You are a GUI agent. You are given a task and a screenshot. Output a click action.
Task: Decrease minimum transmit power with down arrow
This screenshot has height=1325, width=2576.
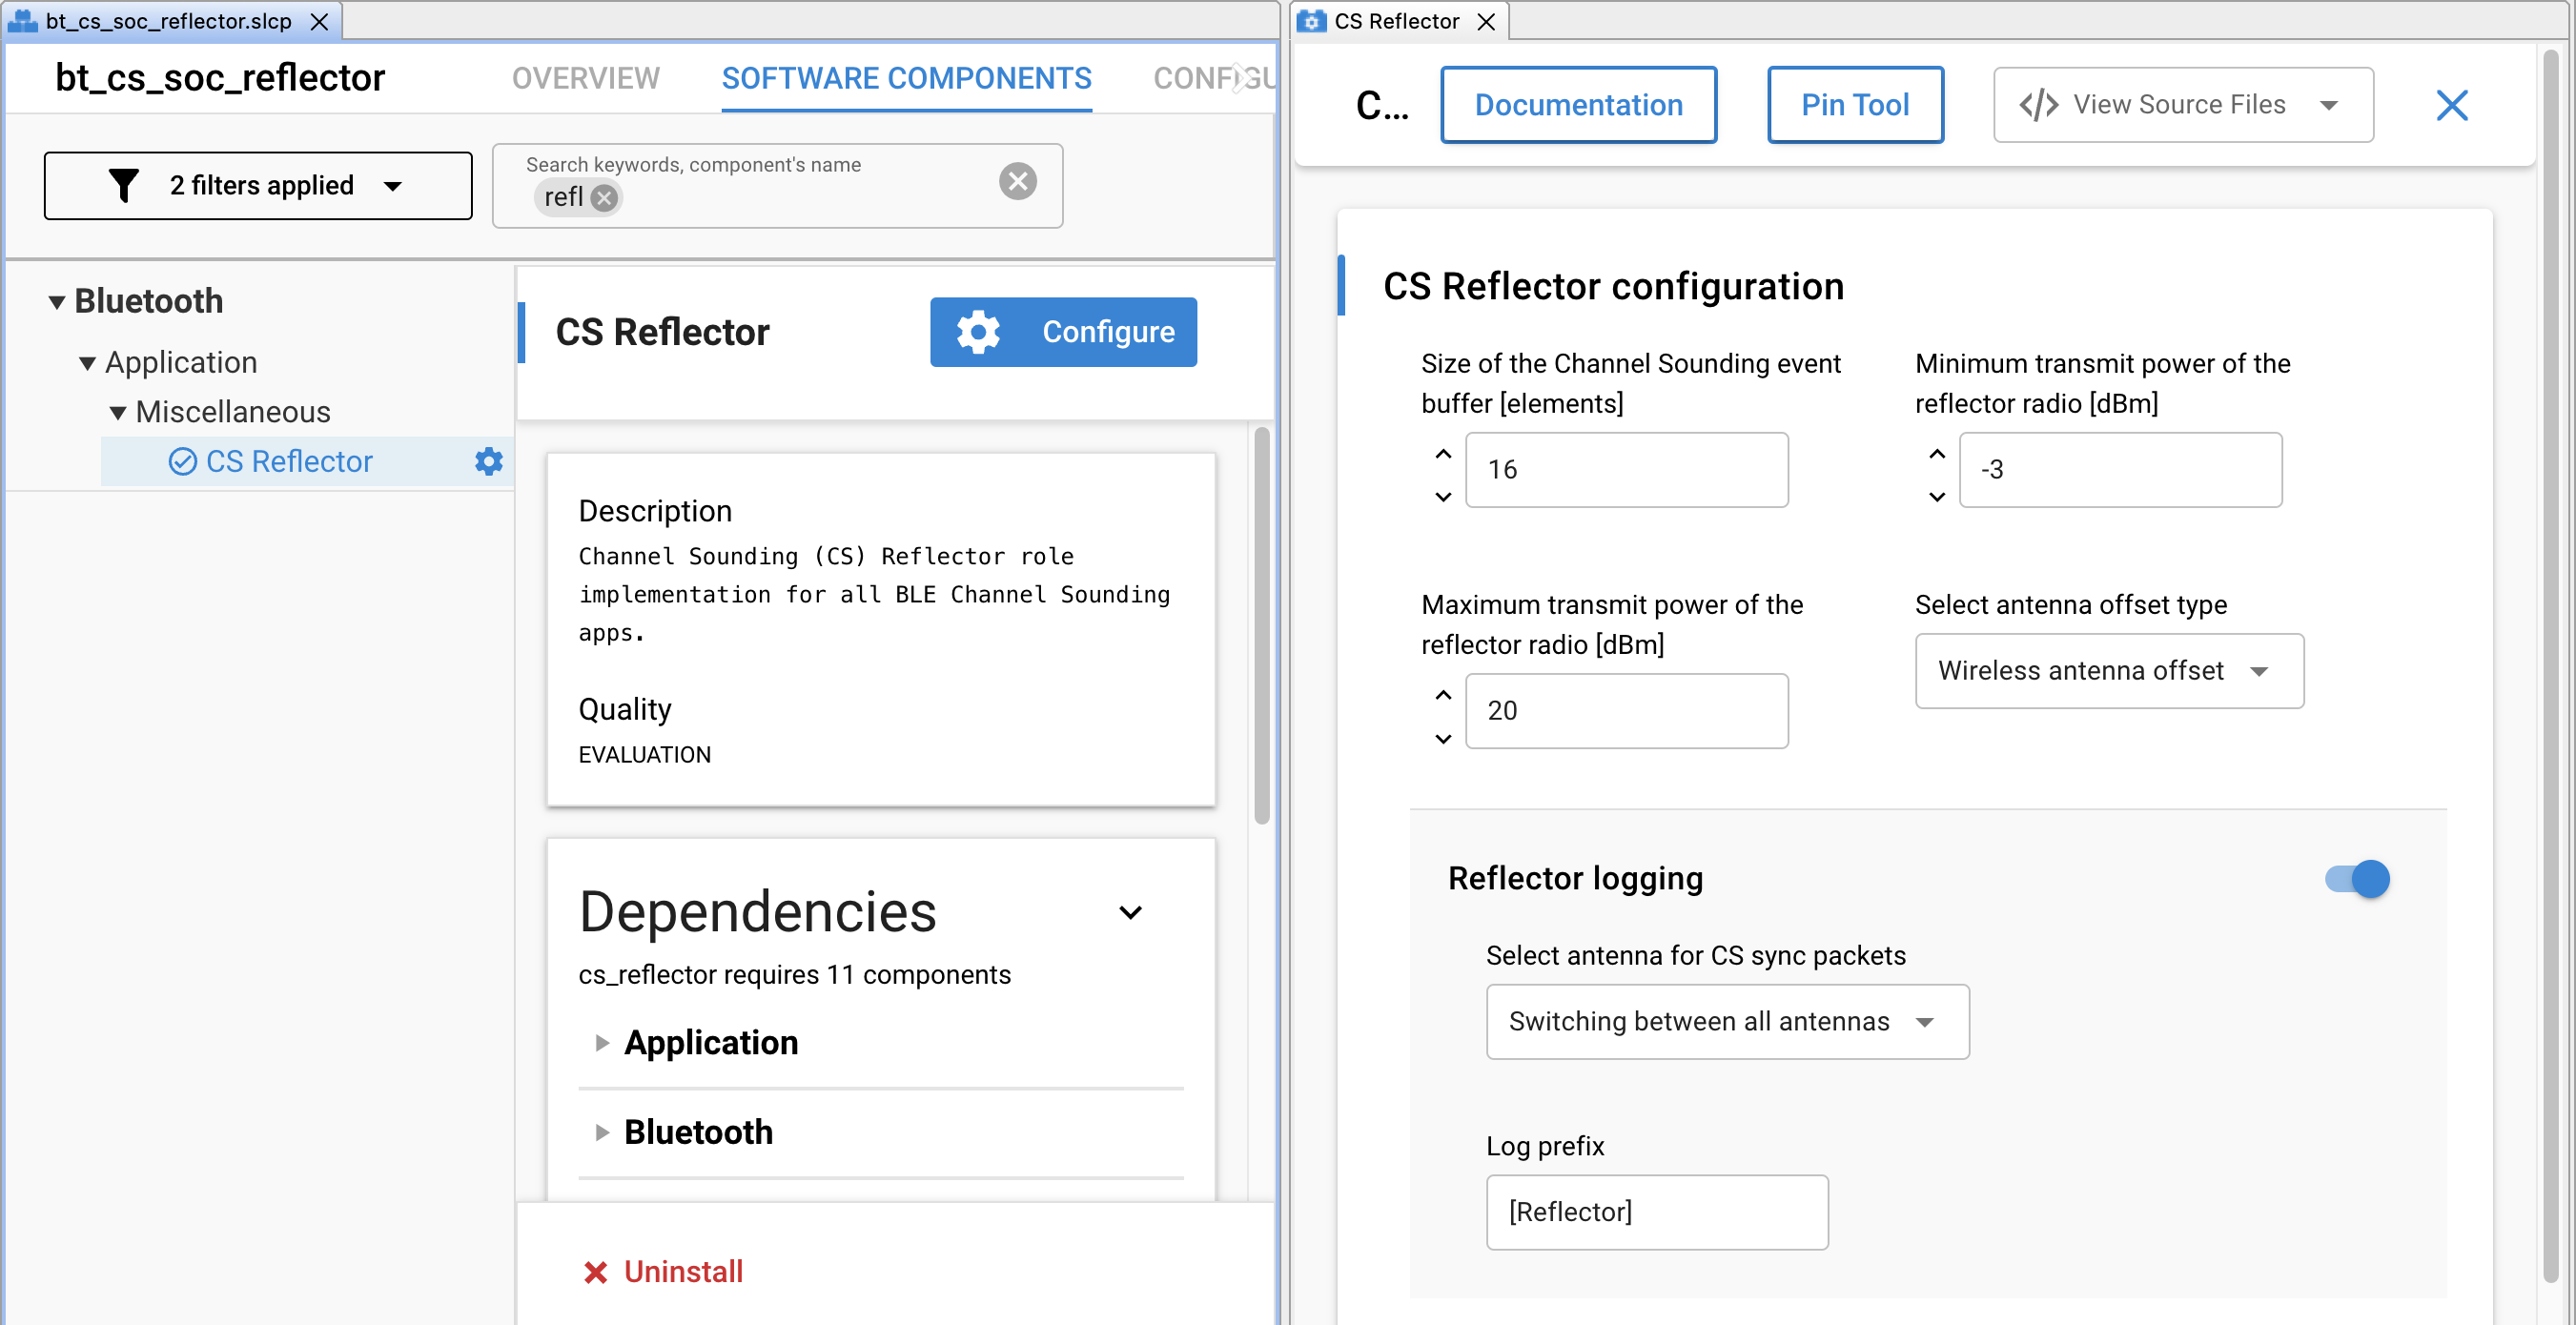point(1936,497)
